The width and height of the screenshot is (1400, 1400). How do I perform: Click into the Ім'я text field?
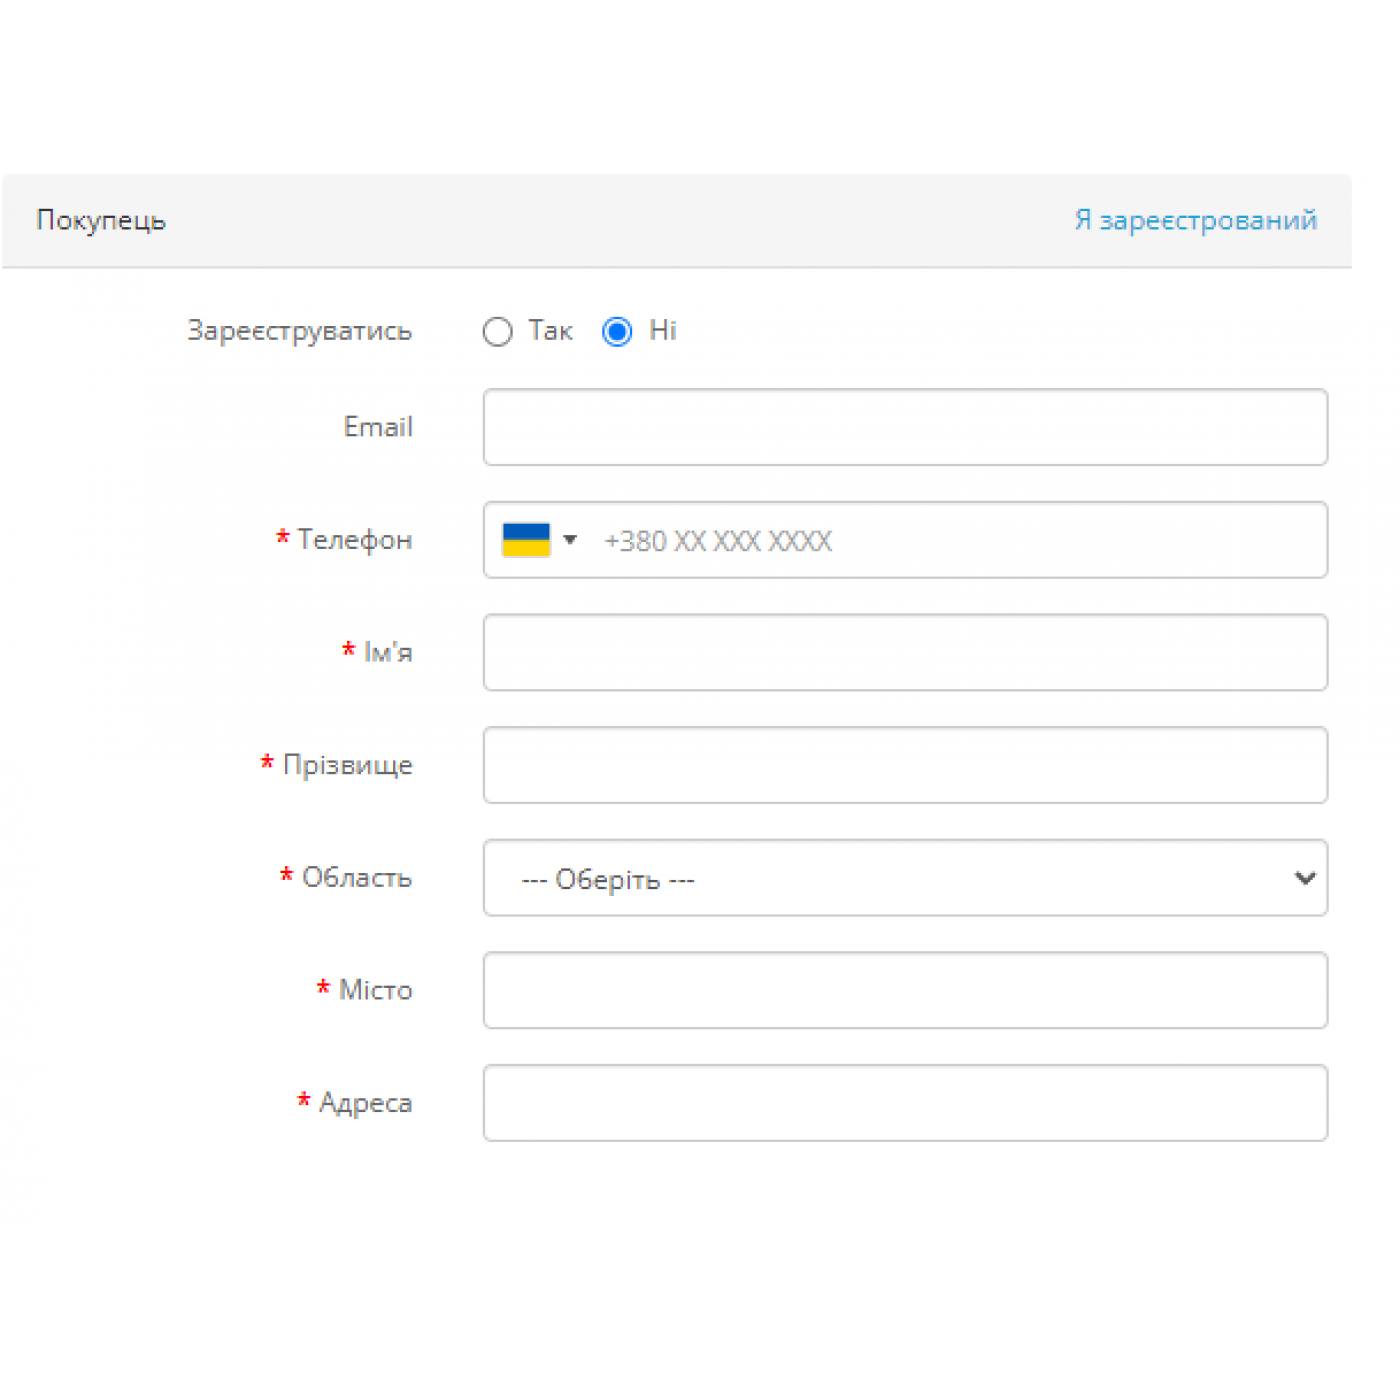click(905, 653)
